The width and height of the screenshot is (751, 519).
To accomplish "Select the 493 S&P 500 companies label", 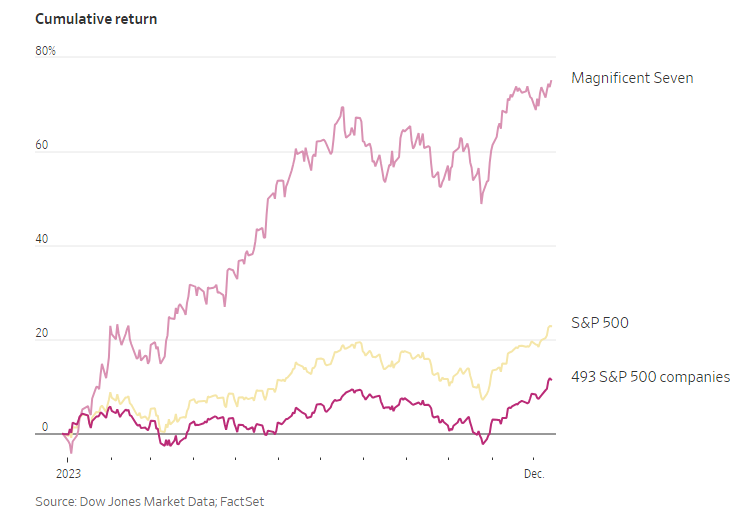I will pos(650,377).
